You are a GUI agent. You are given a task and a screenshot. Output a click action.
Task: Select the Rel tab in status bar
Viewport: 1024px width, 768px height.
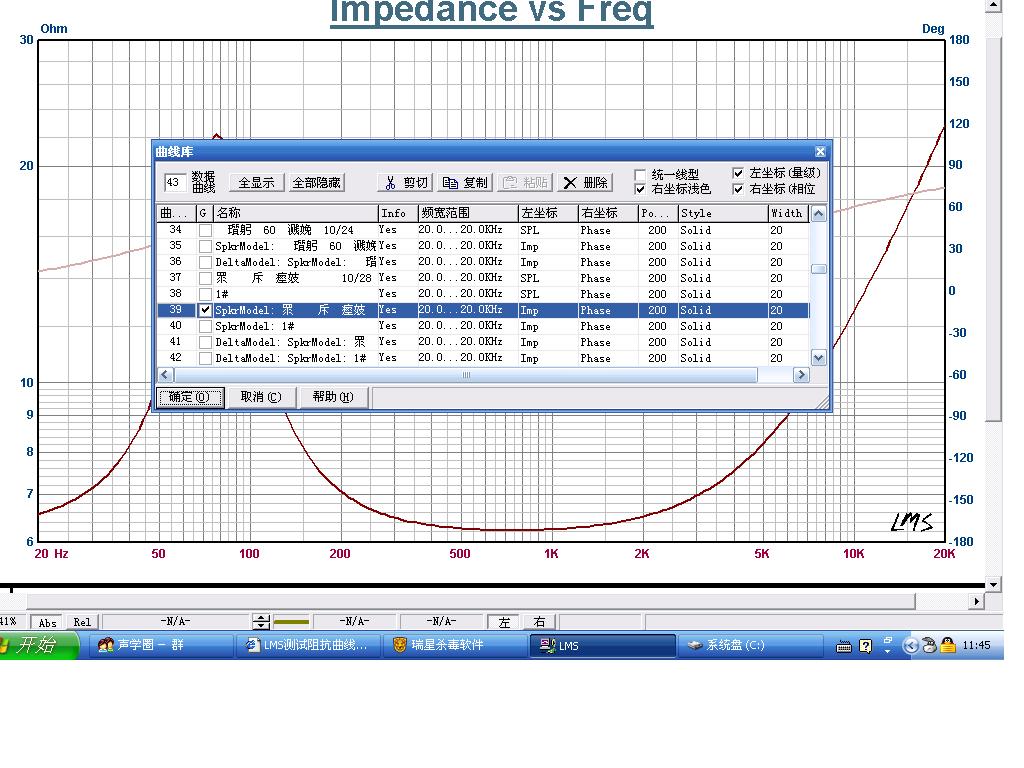coord(82,622)
